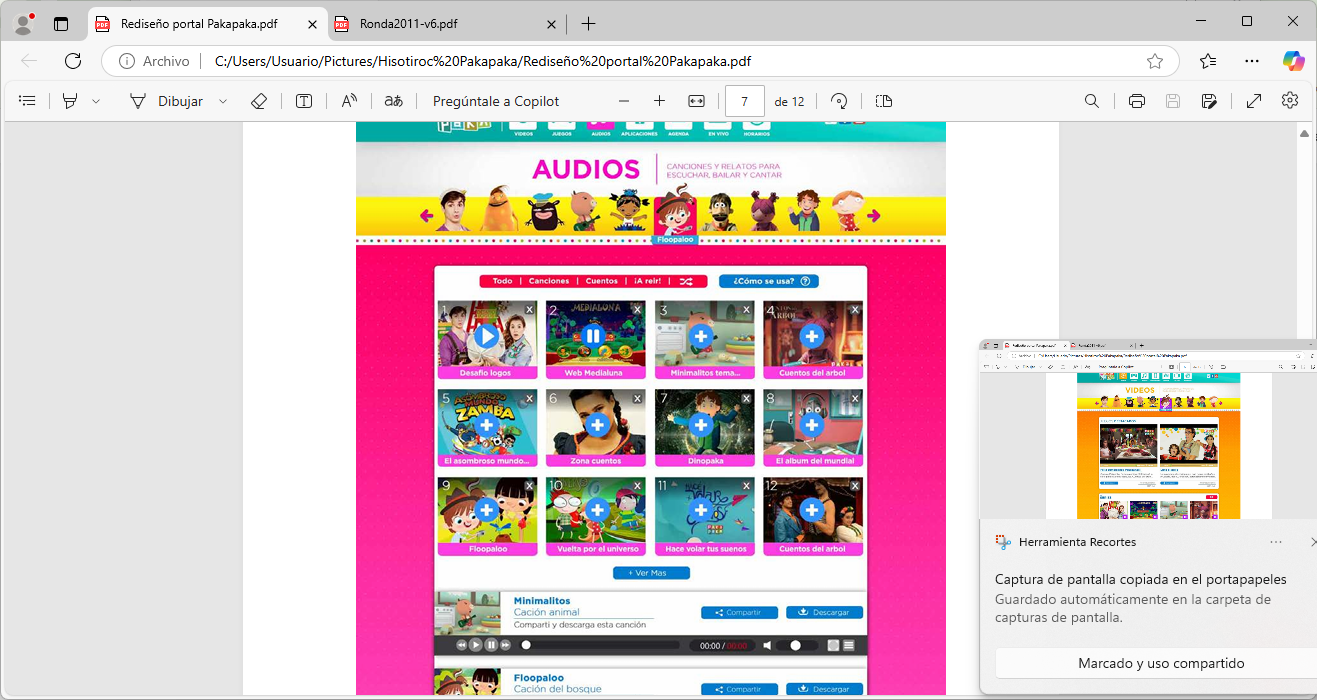Open the table of contents panel
1317x700 pixels.
click(27, 101)
